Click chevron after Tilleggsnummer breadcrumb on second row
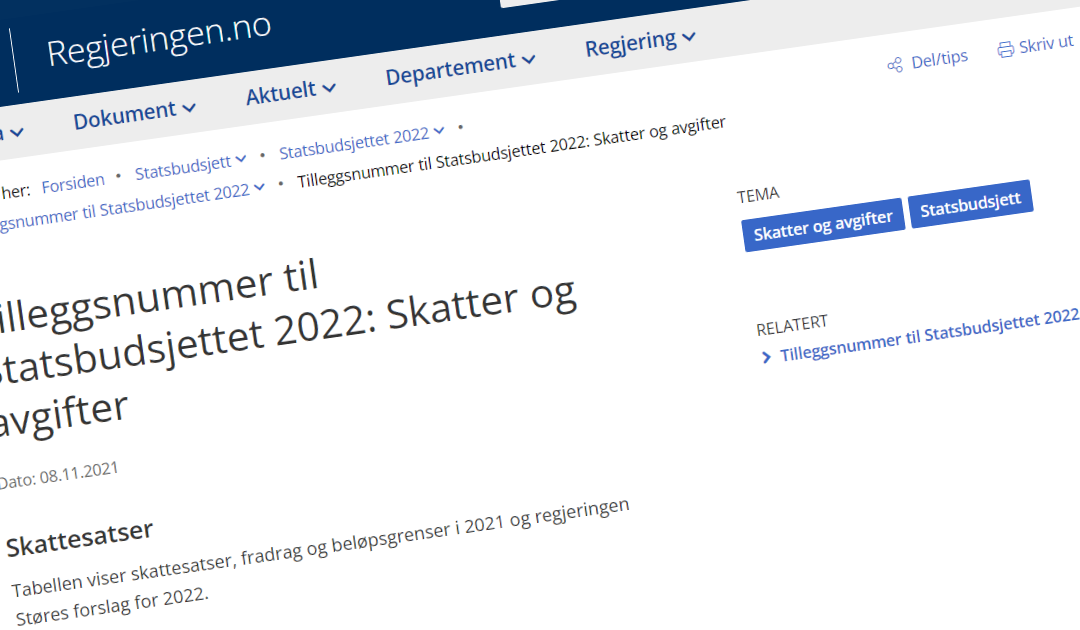 point(261,187)
